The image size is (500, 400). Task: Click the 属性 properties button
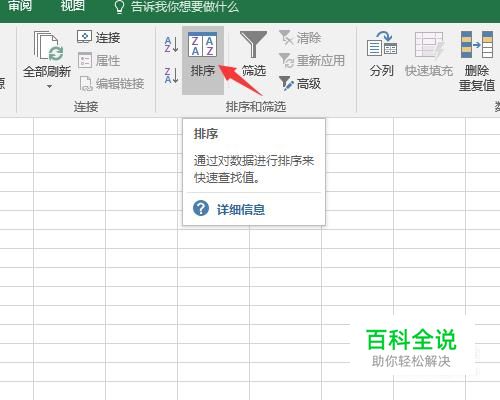tap(99, 60)
